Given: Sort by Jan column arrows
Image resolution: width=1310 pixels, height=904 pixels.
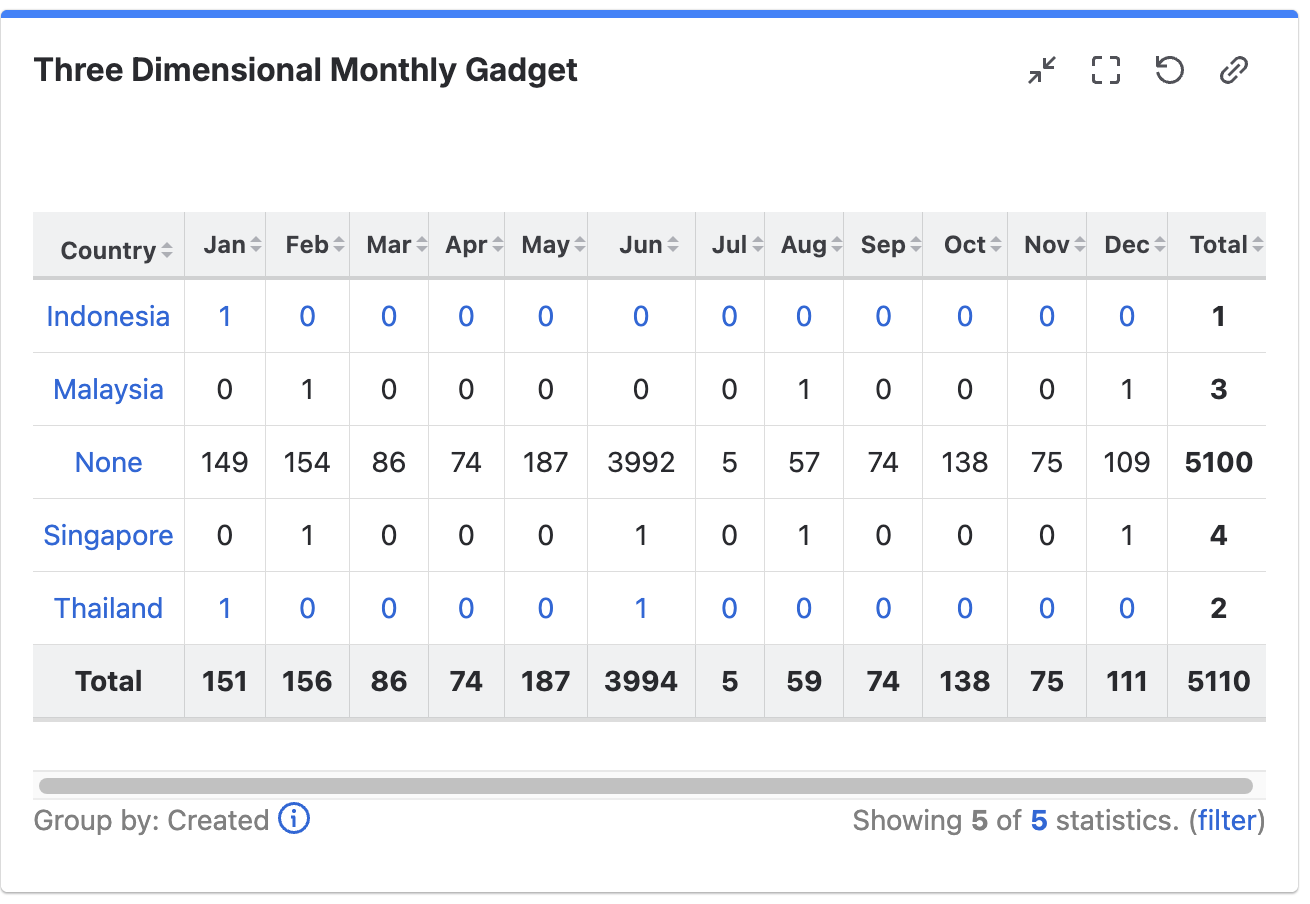Looking at the screenshot, I should pos(256,245).
